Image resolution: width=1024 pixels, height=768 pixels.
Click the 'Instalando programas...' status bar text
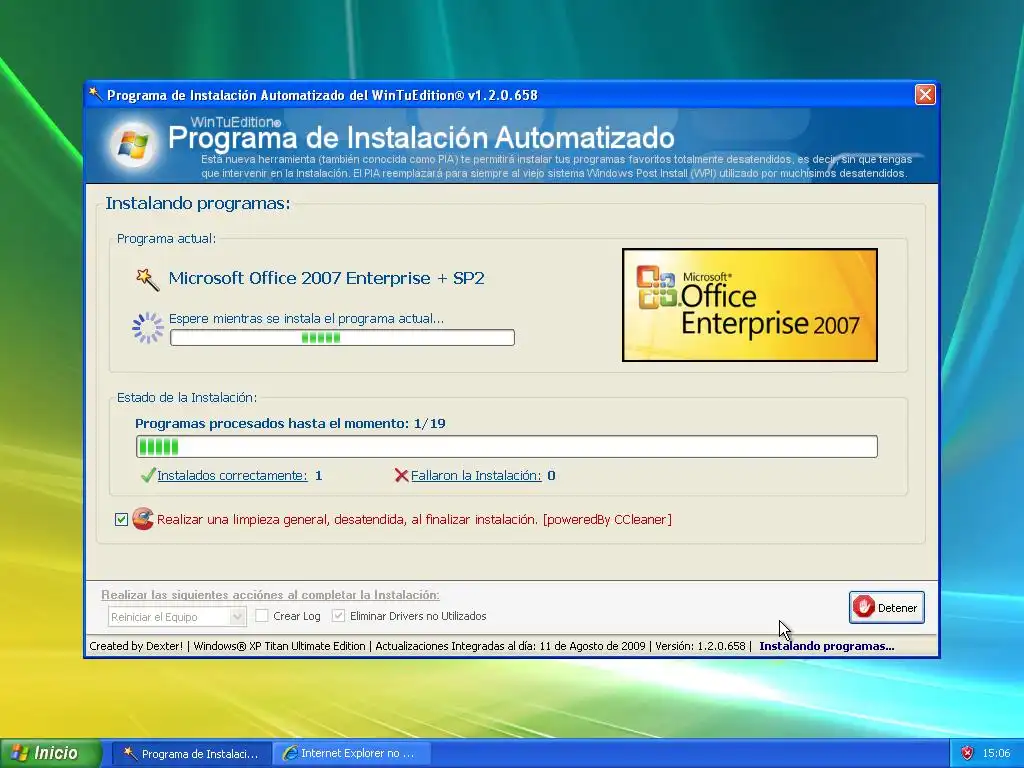click(827, 646)
